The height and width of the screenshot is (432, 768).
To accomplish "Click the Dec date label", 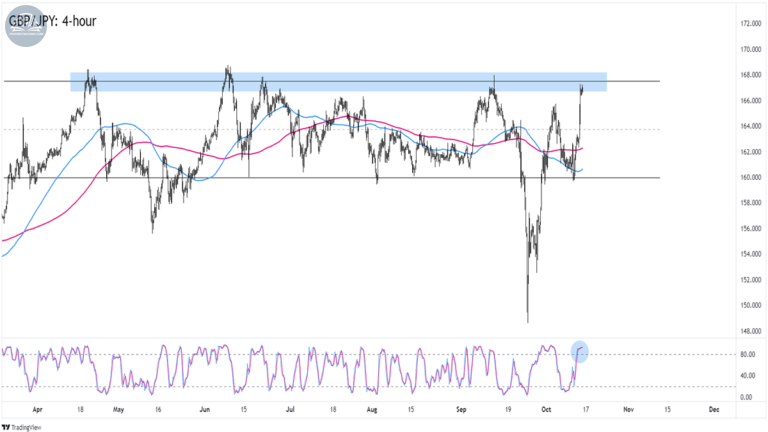I will pos(714,409).
